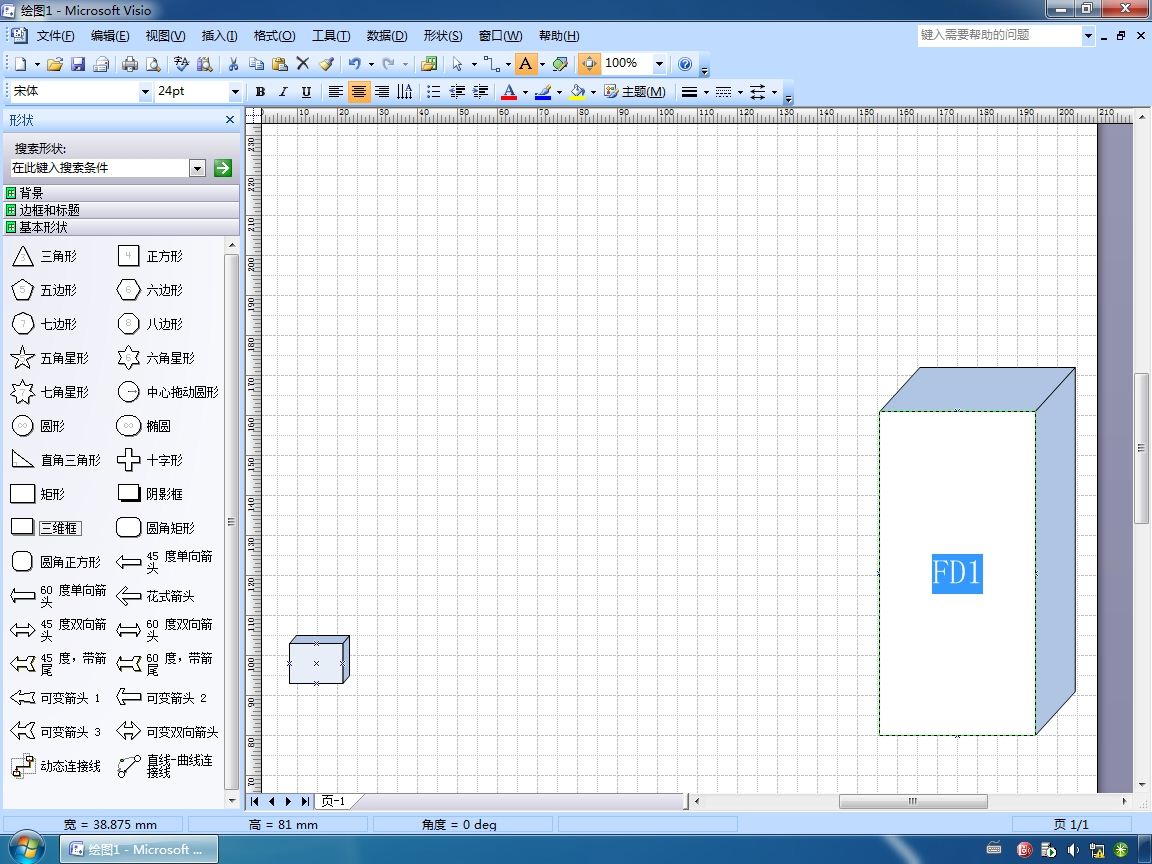This screenshot has height=864, width=1152.
Task: Open the zoom level dropdown
Action: pyautogui.click(x=659, y=64)
